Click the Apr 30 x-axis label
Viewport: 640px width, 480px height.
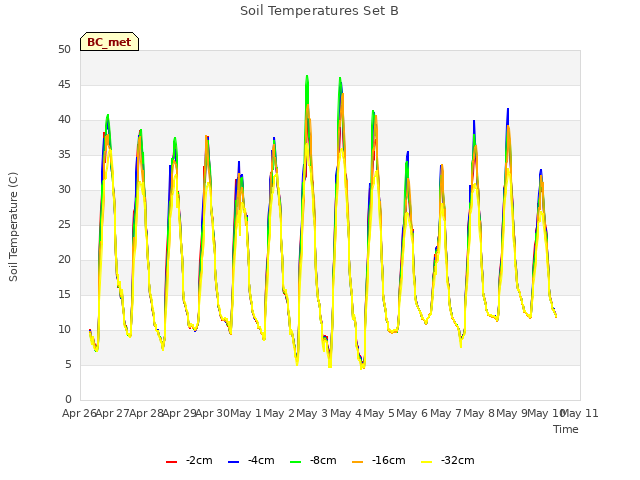(213, 413)
